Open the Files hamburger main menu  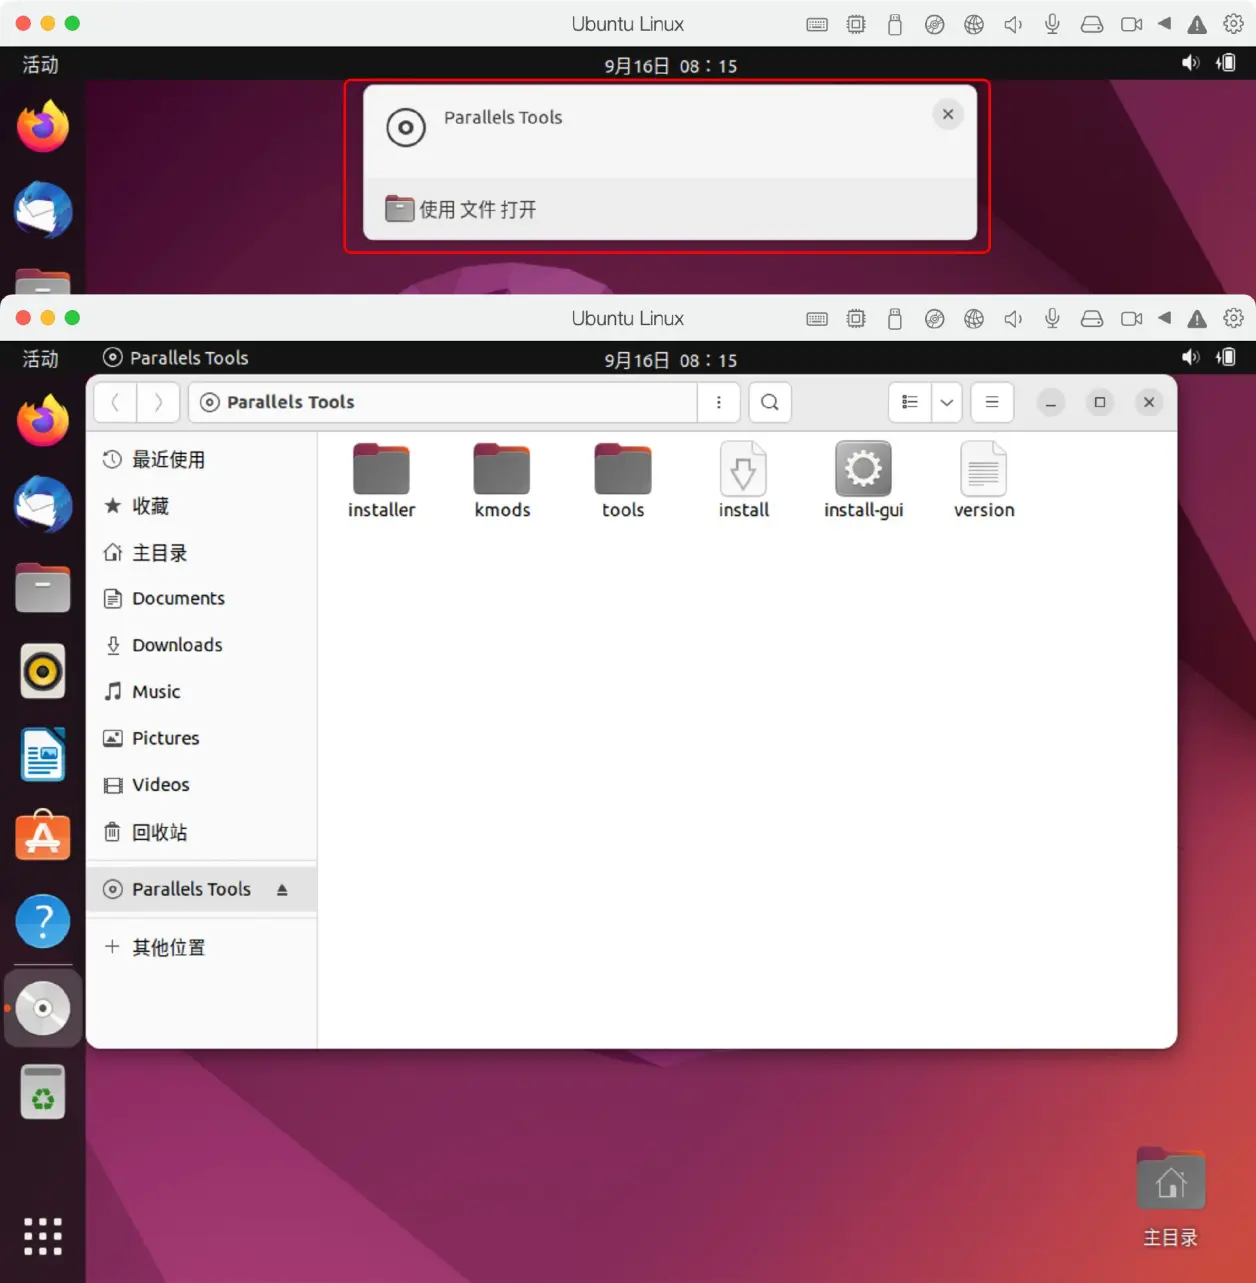pyautogui.click(x=992, y=402)
